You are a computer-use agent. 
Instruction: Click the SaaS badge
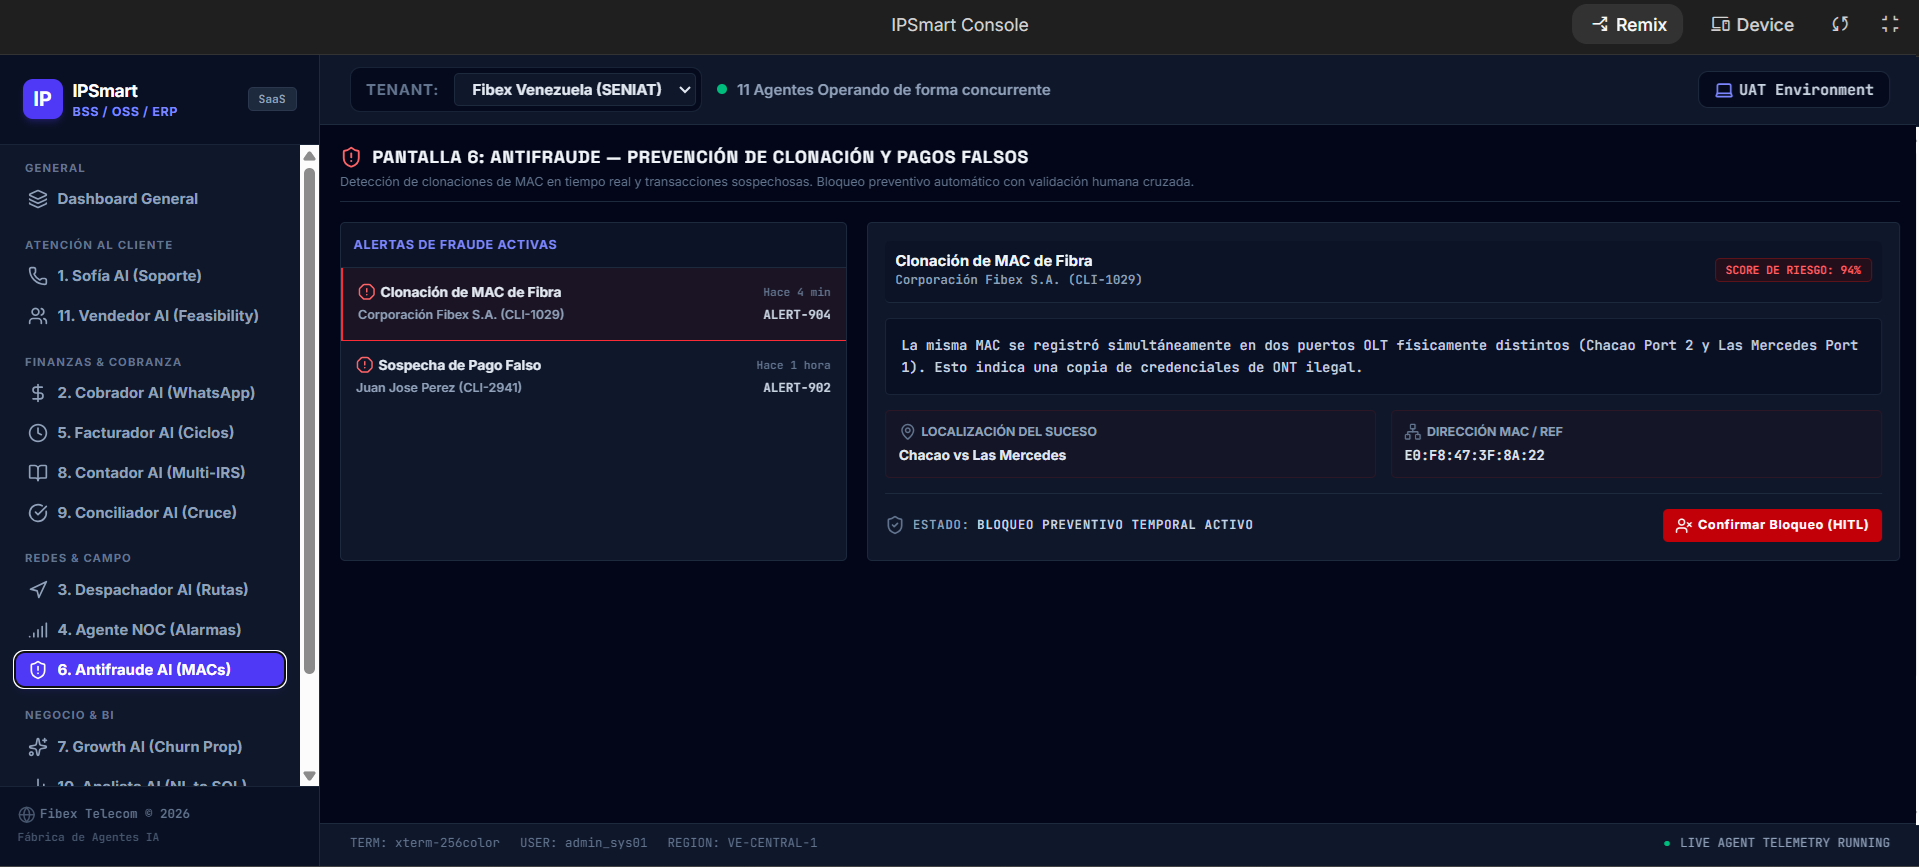(272, 99)
